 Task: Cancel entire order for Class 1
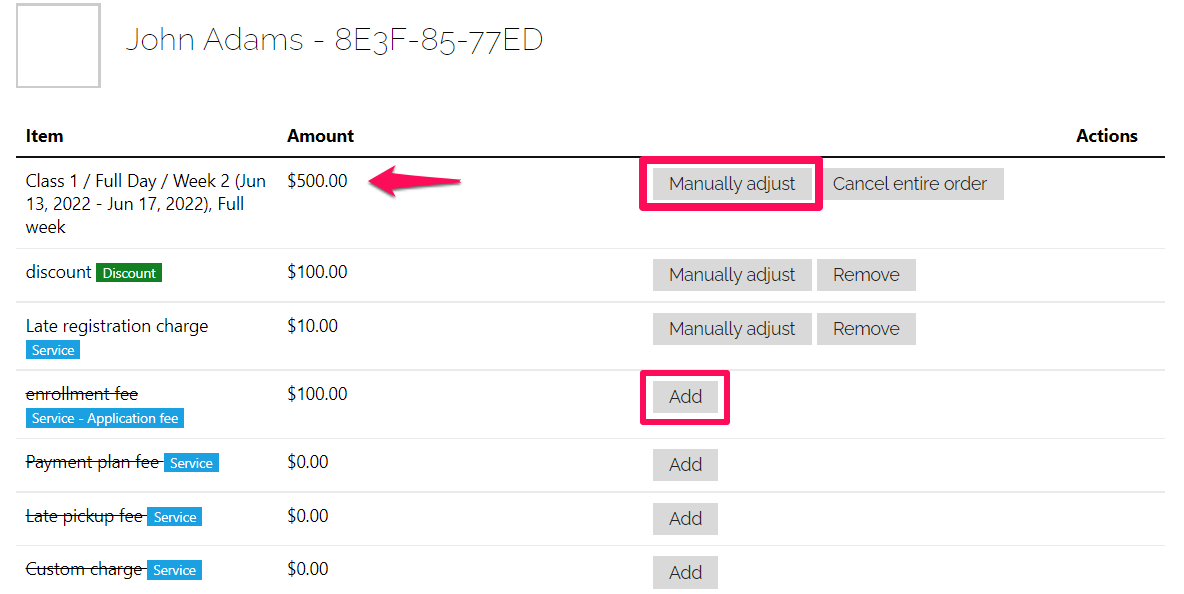pos(910,183)
